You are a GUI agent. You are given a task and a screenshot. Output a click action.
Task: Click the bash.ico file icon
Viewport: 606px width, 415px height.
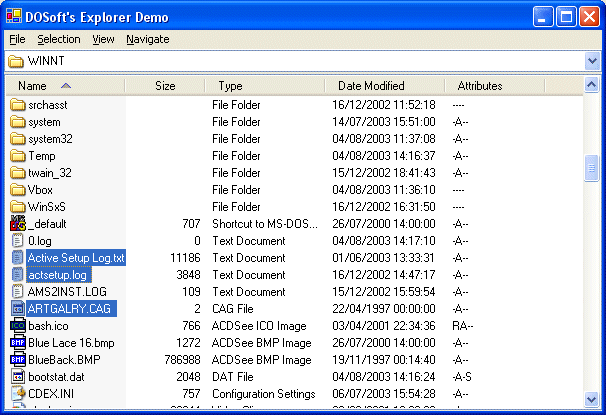click(17, 326)
